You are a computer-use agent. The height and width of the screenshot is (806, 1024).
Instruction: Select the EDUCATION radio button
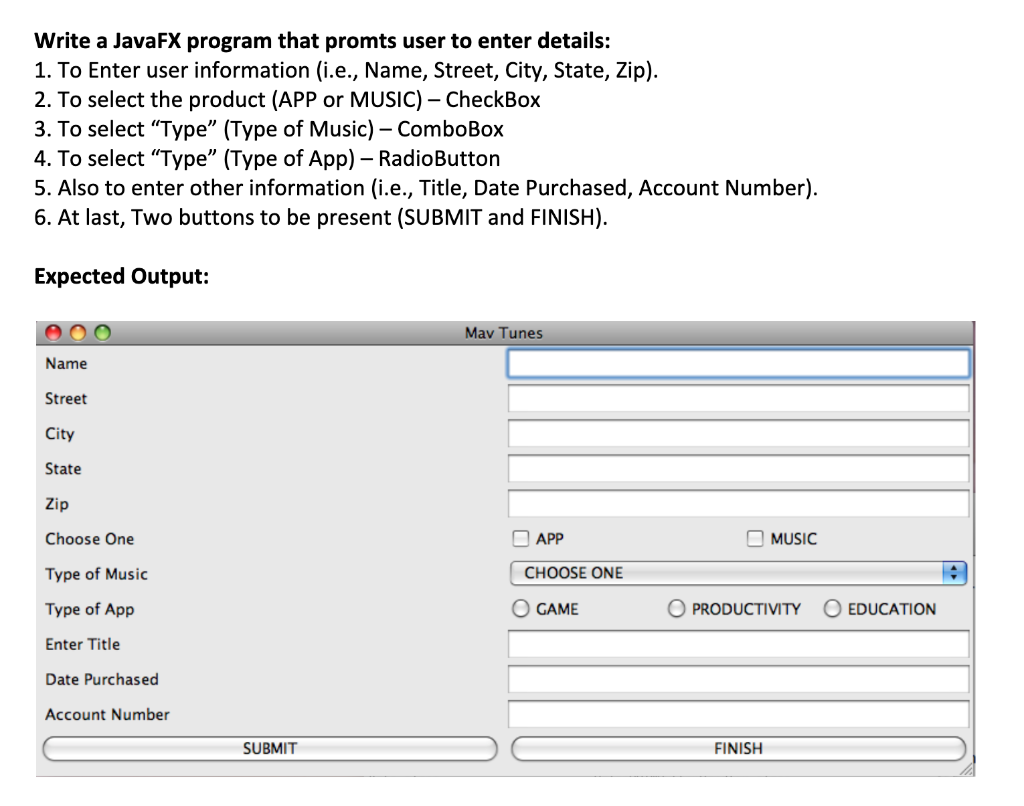832,608
